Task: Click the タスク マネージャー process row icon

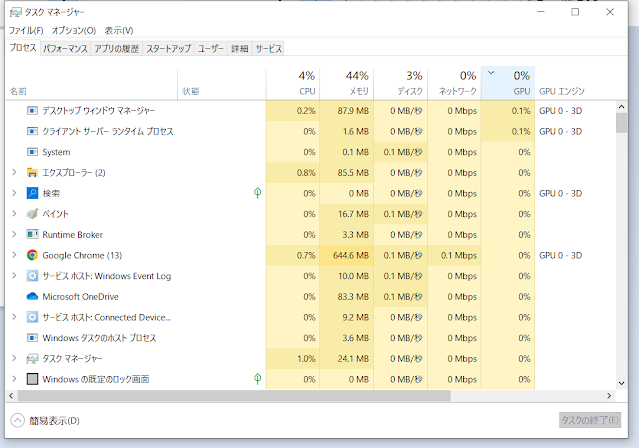Action: (32, 359)
